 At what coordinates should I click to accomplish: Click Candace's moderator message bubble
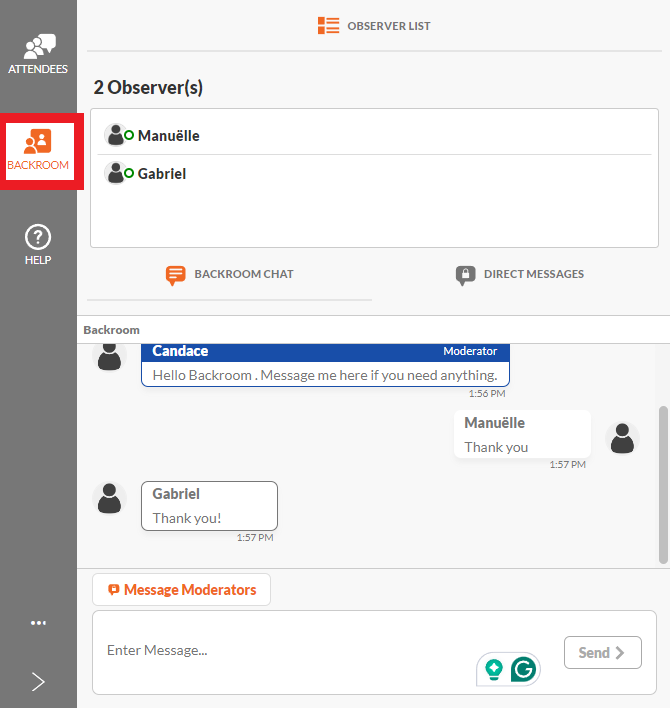point(326,365)
